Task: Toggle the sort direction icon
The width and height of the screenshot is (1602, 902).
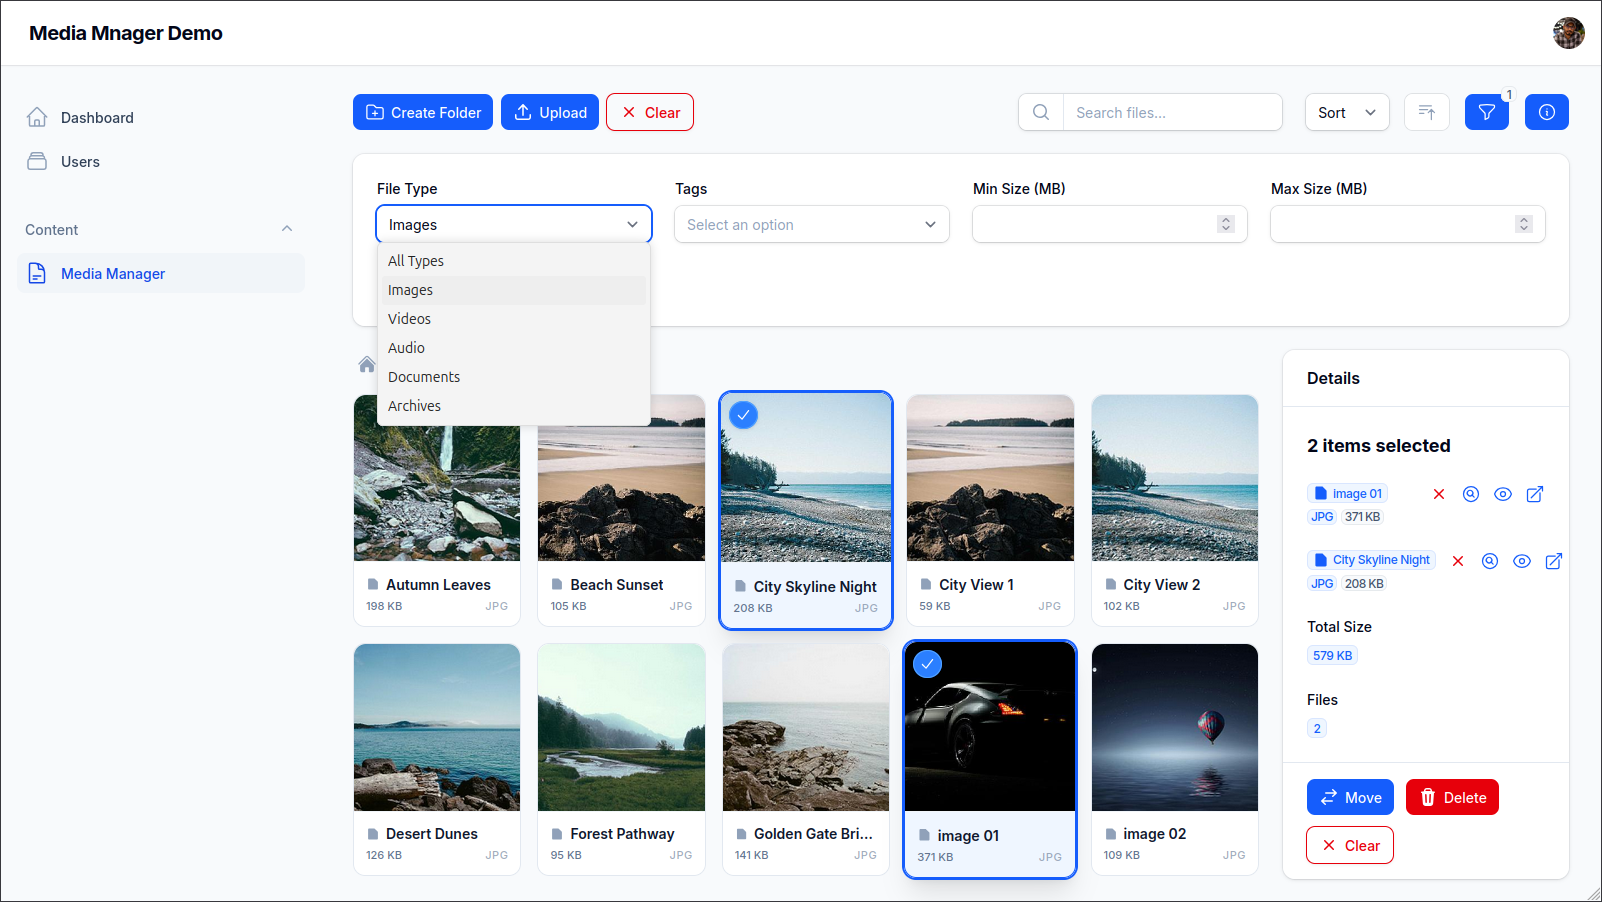Action: tap(1426, 112)
